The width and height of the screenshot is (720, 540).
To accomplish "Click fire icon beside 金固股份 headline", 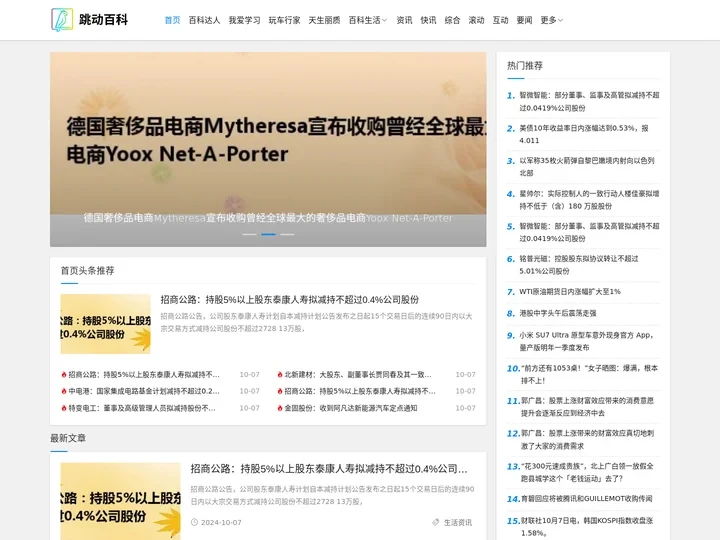I will point(280,408).
